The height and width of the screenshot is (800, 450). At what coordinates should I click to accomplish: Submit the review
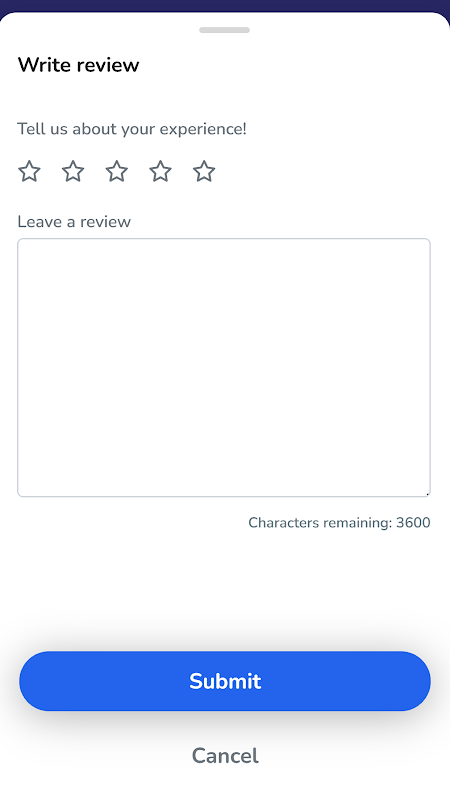click(225, 681)
